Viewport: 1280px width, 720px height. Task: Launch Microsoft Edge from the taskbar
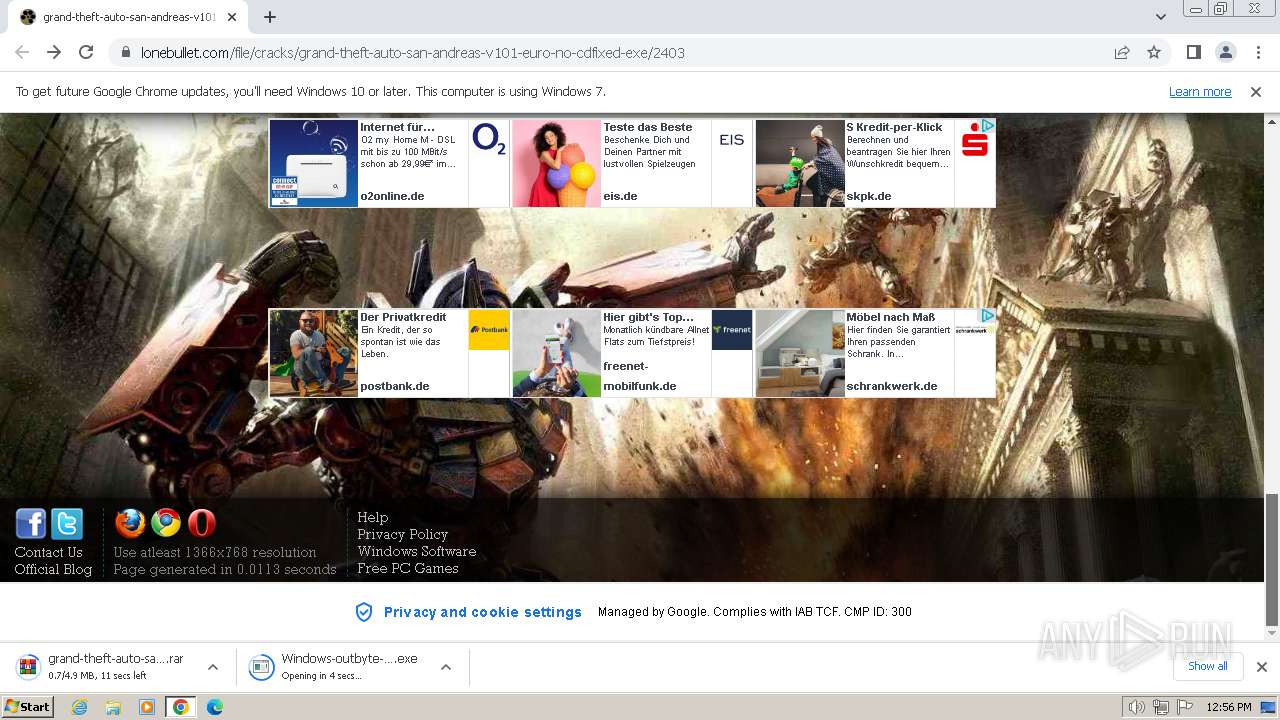(214, 707)
